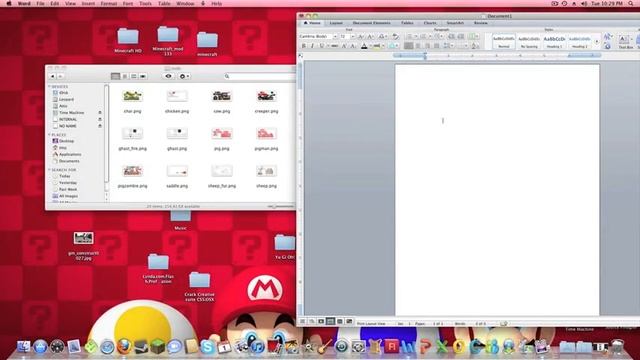640x360 pixels.
Task: Open Finder from the Dock
Action: [x=24, y=347]
